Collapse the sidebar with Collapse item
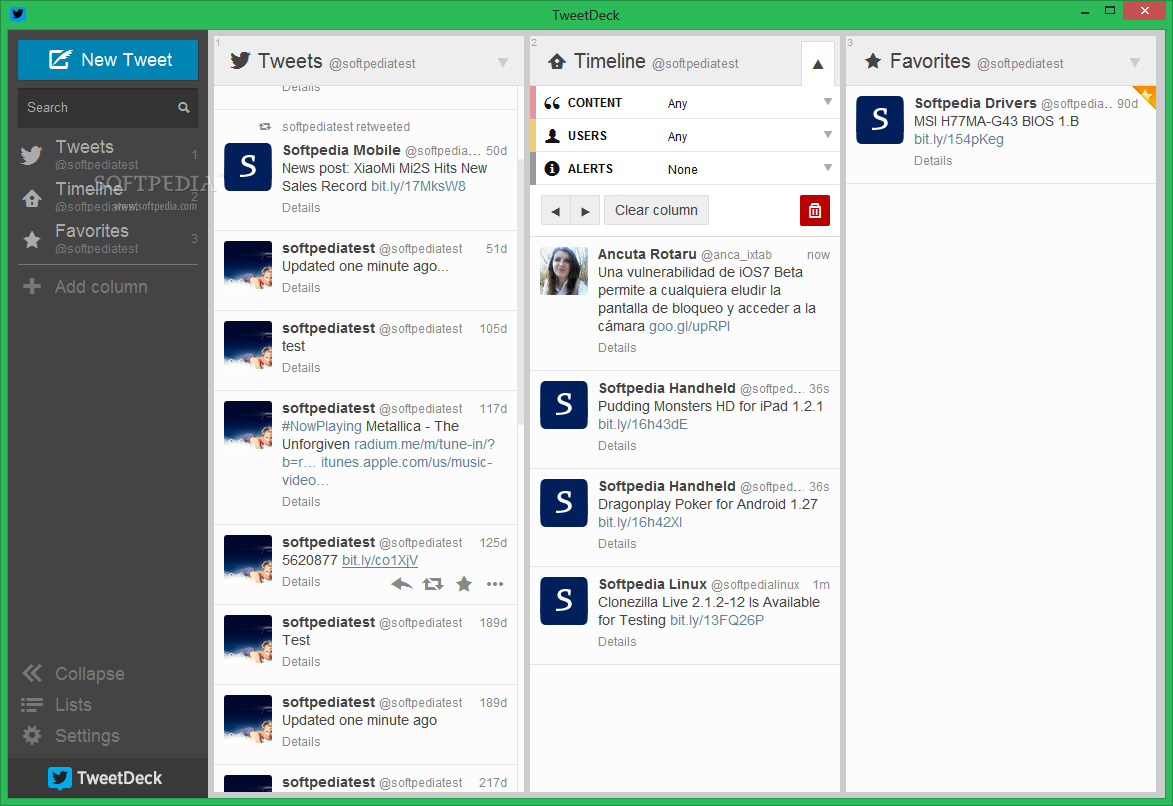 (x=73, y=674)
